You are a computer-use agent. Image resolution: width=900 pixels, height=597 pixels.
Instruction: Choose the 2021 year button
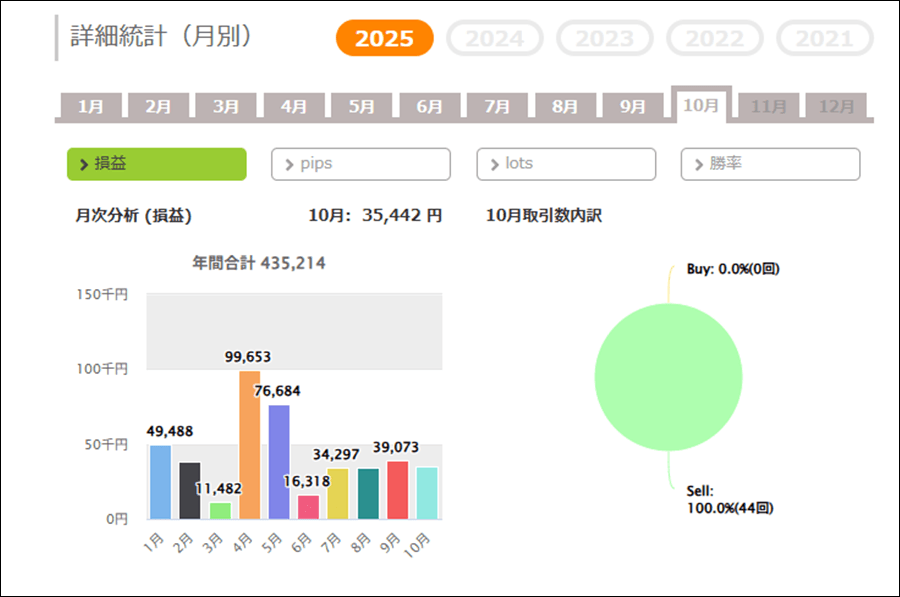[x=824, y=39]
